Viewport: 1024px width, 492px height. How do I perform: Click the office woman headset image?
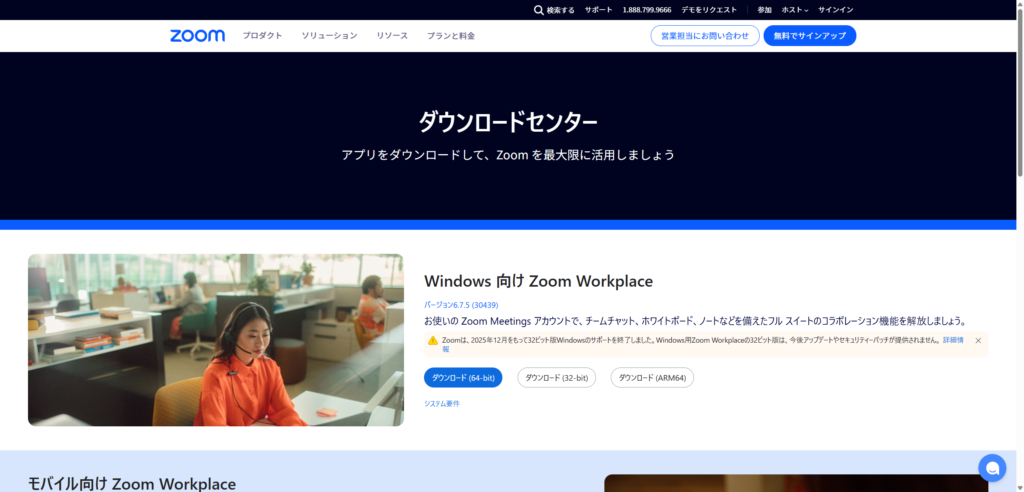point(215,340)
